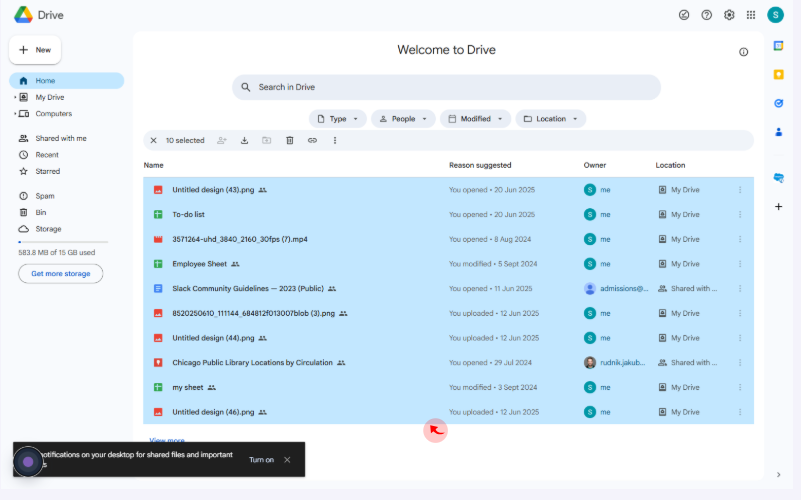Screen dimensions: 801x500
Task: Click the New button
Action: tap(35, 50)
